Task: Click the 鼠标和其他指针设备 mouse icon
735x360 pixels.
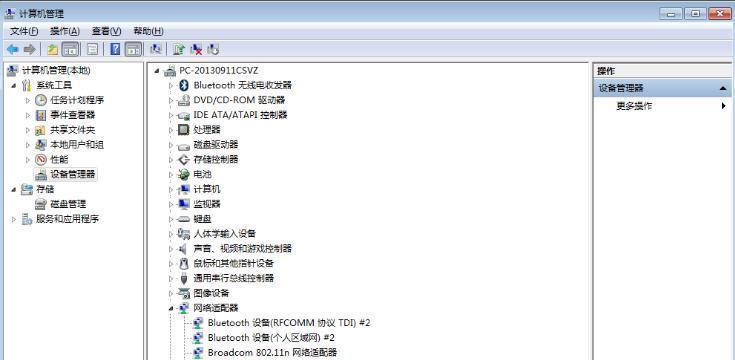Action: (x=184, y=263)
